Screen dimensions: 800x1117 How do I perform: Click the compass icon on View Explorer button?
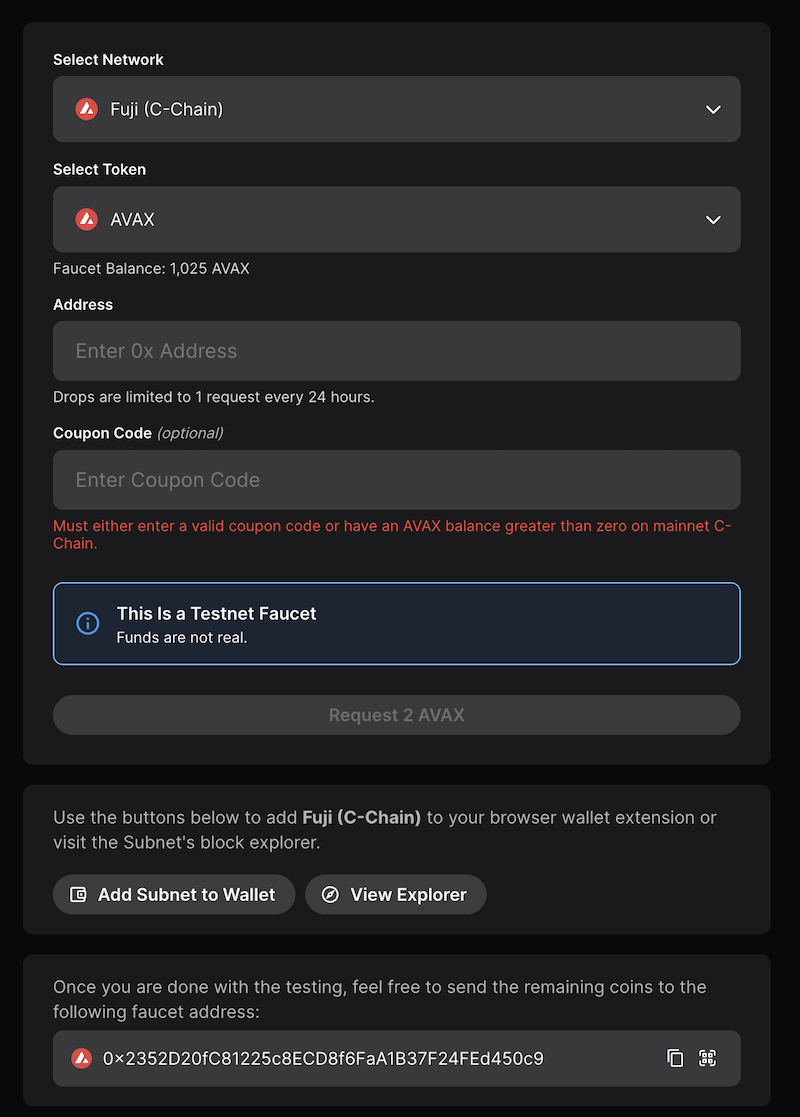(x=330, y=894)
